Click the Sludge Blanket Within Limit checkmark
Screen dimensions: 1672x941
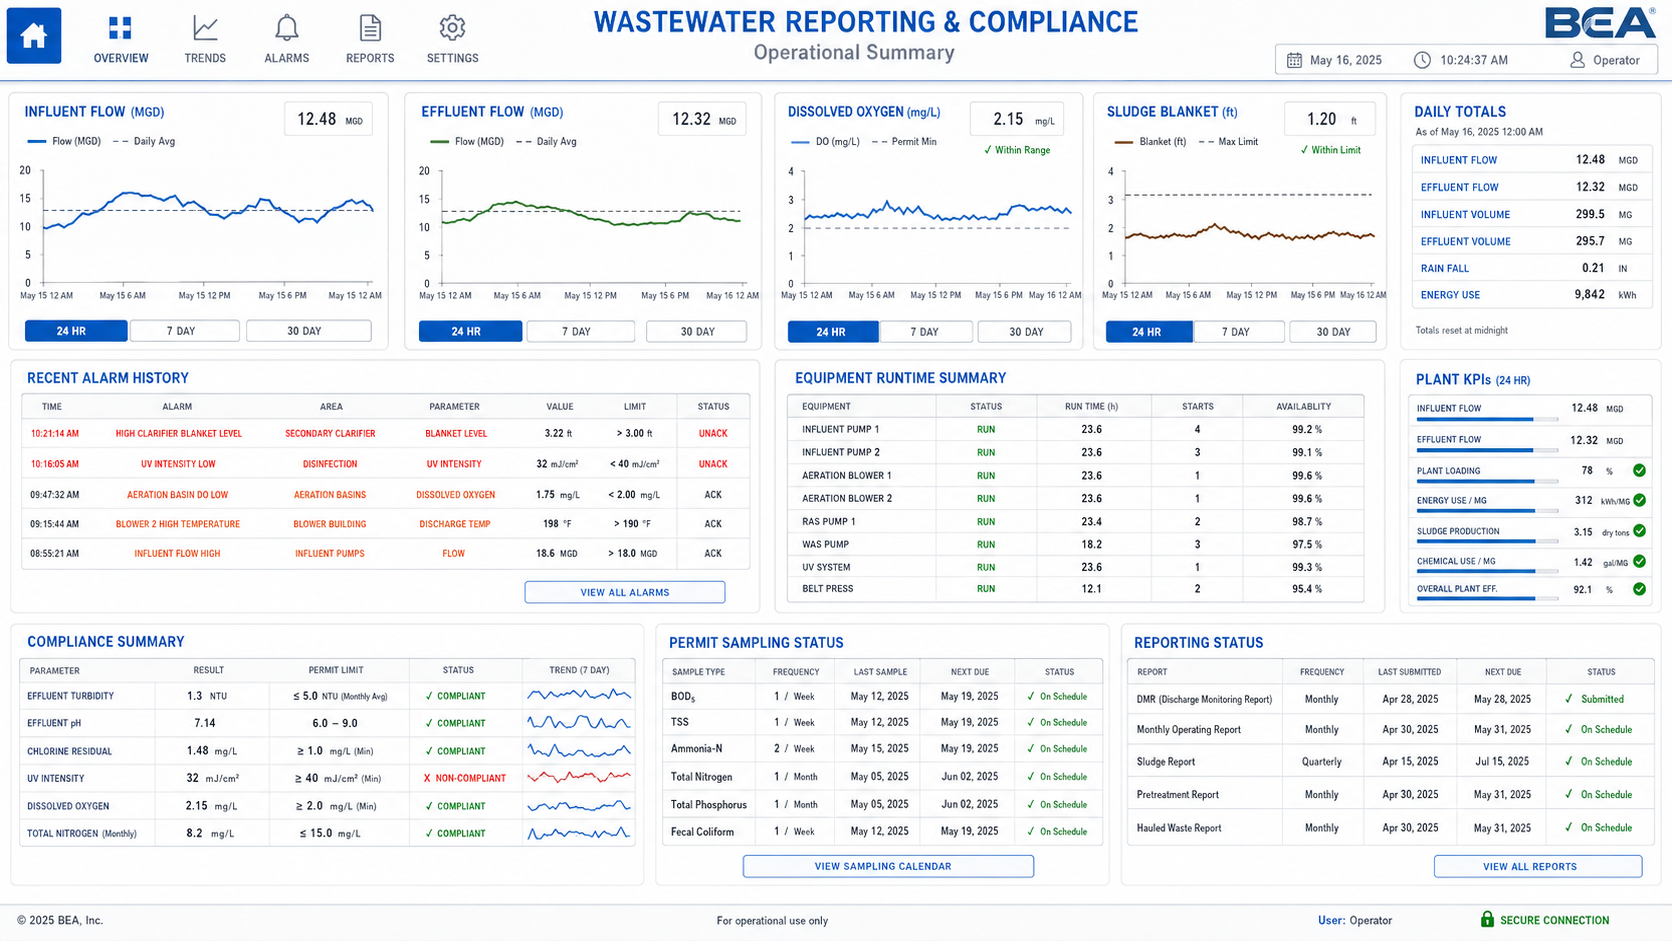(1304, 150)
